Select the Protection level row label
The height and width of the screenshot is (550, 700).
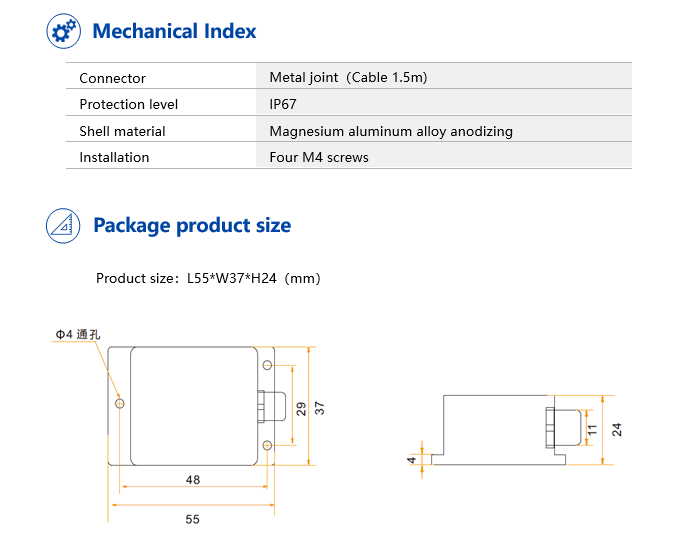pyautogui.click(x=129, y=104)
